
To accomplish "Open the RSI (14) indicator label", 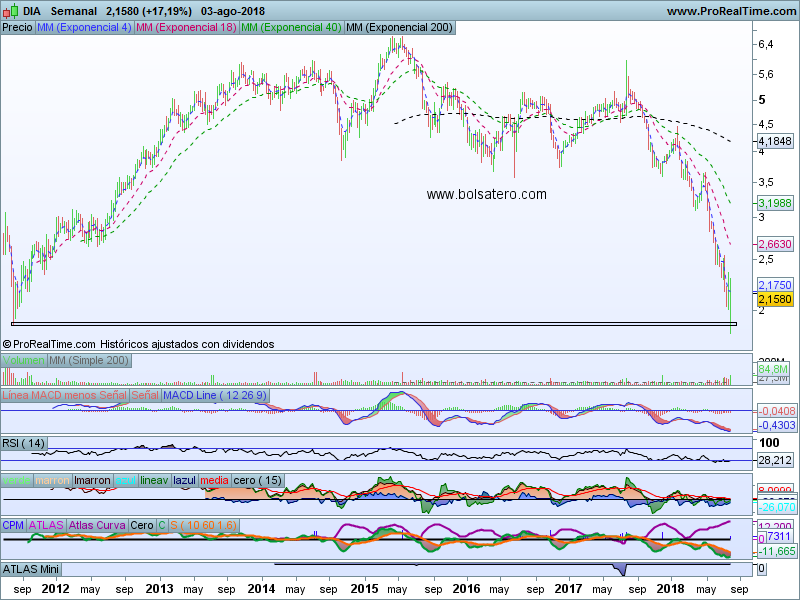I will pyautogui.click(x=24, y=442).
